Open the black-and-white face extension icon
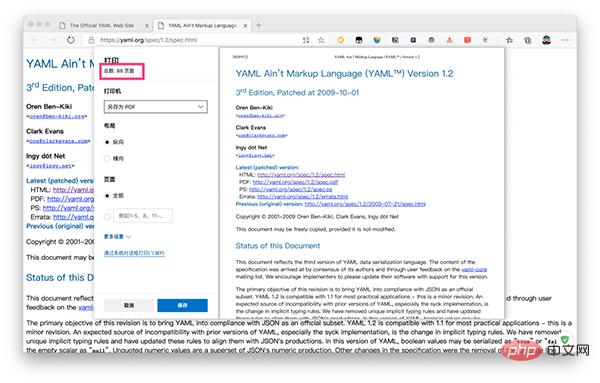Viewport: 600px width, 383px height. tap(359, 40)
